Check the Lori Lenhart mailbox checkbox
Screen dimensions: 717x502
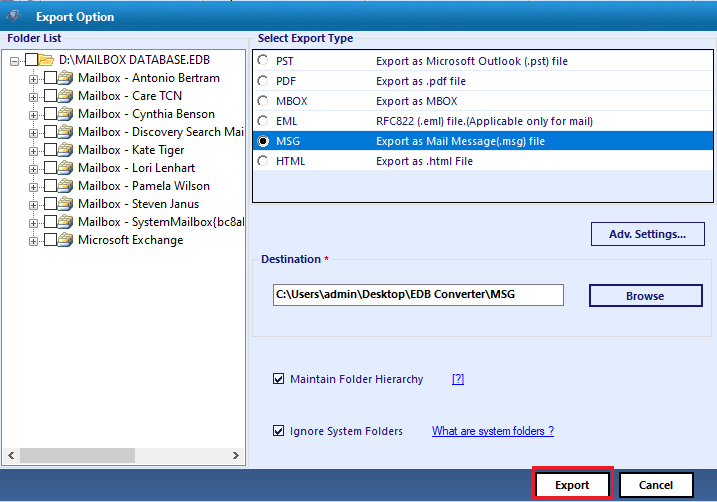pos(50,168)
